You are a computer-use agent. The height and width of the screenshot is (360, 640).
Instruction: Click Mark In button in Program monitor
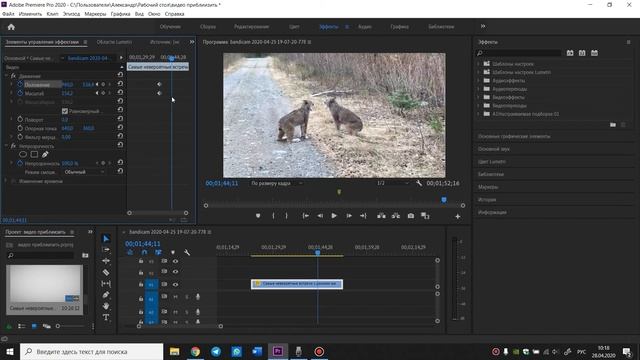point(273,216)
